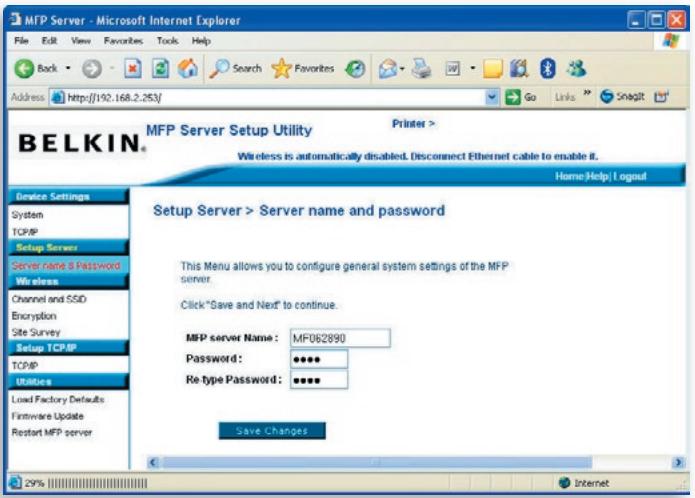Open Favorites star icon

click(x=281, y=69)
